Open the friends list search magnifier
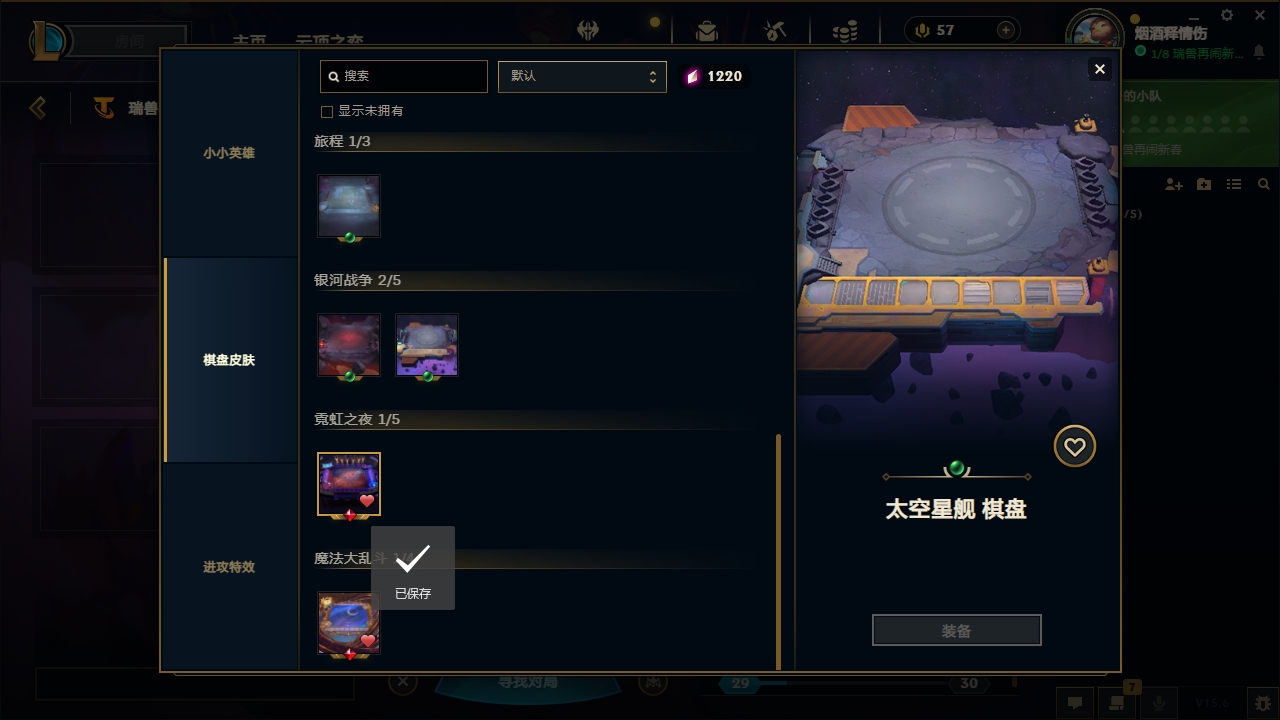 pos(1264,184)
